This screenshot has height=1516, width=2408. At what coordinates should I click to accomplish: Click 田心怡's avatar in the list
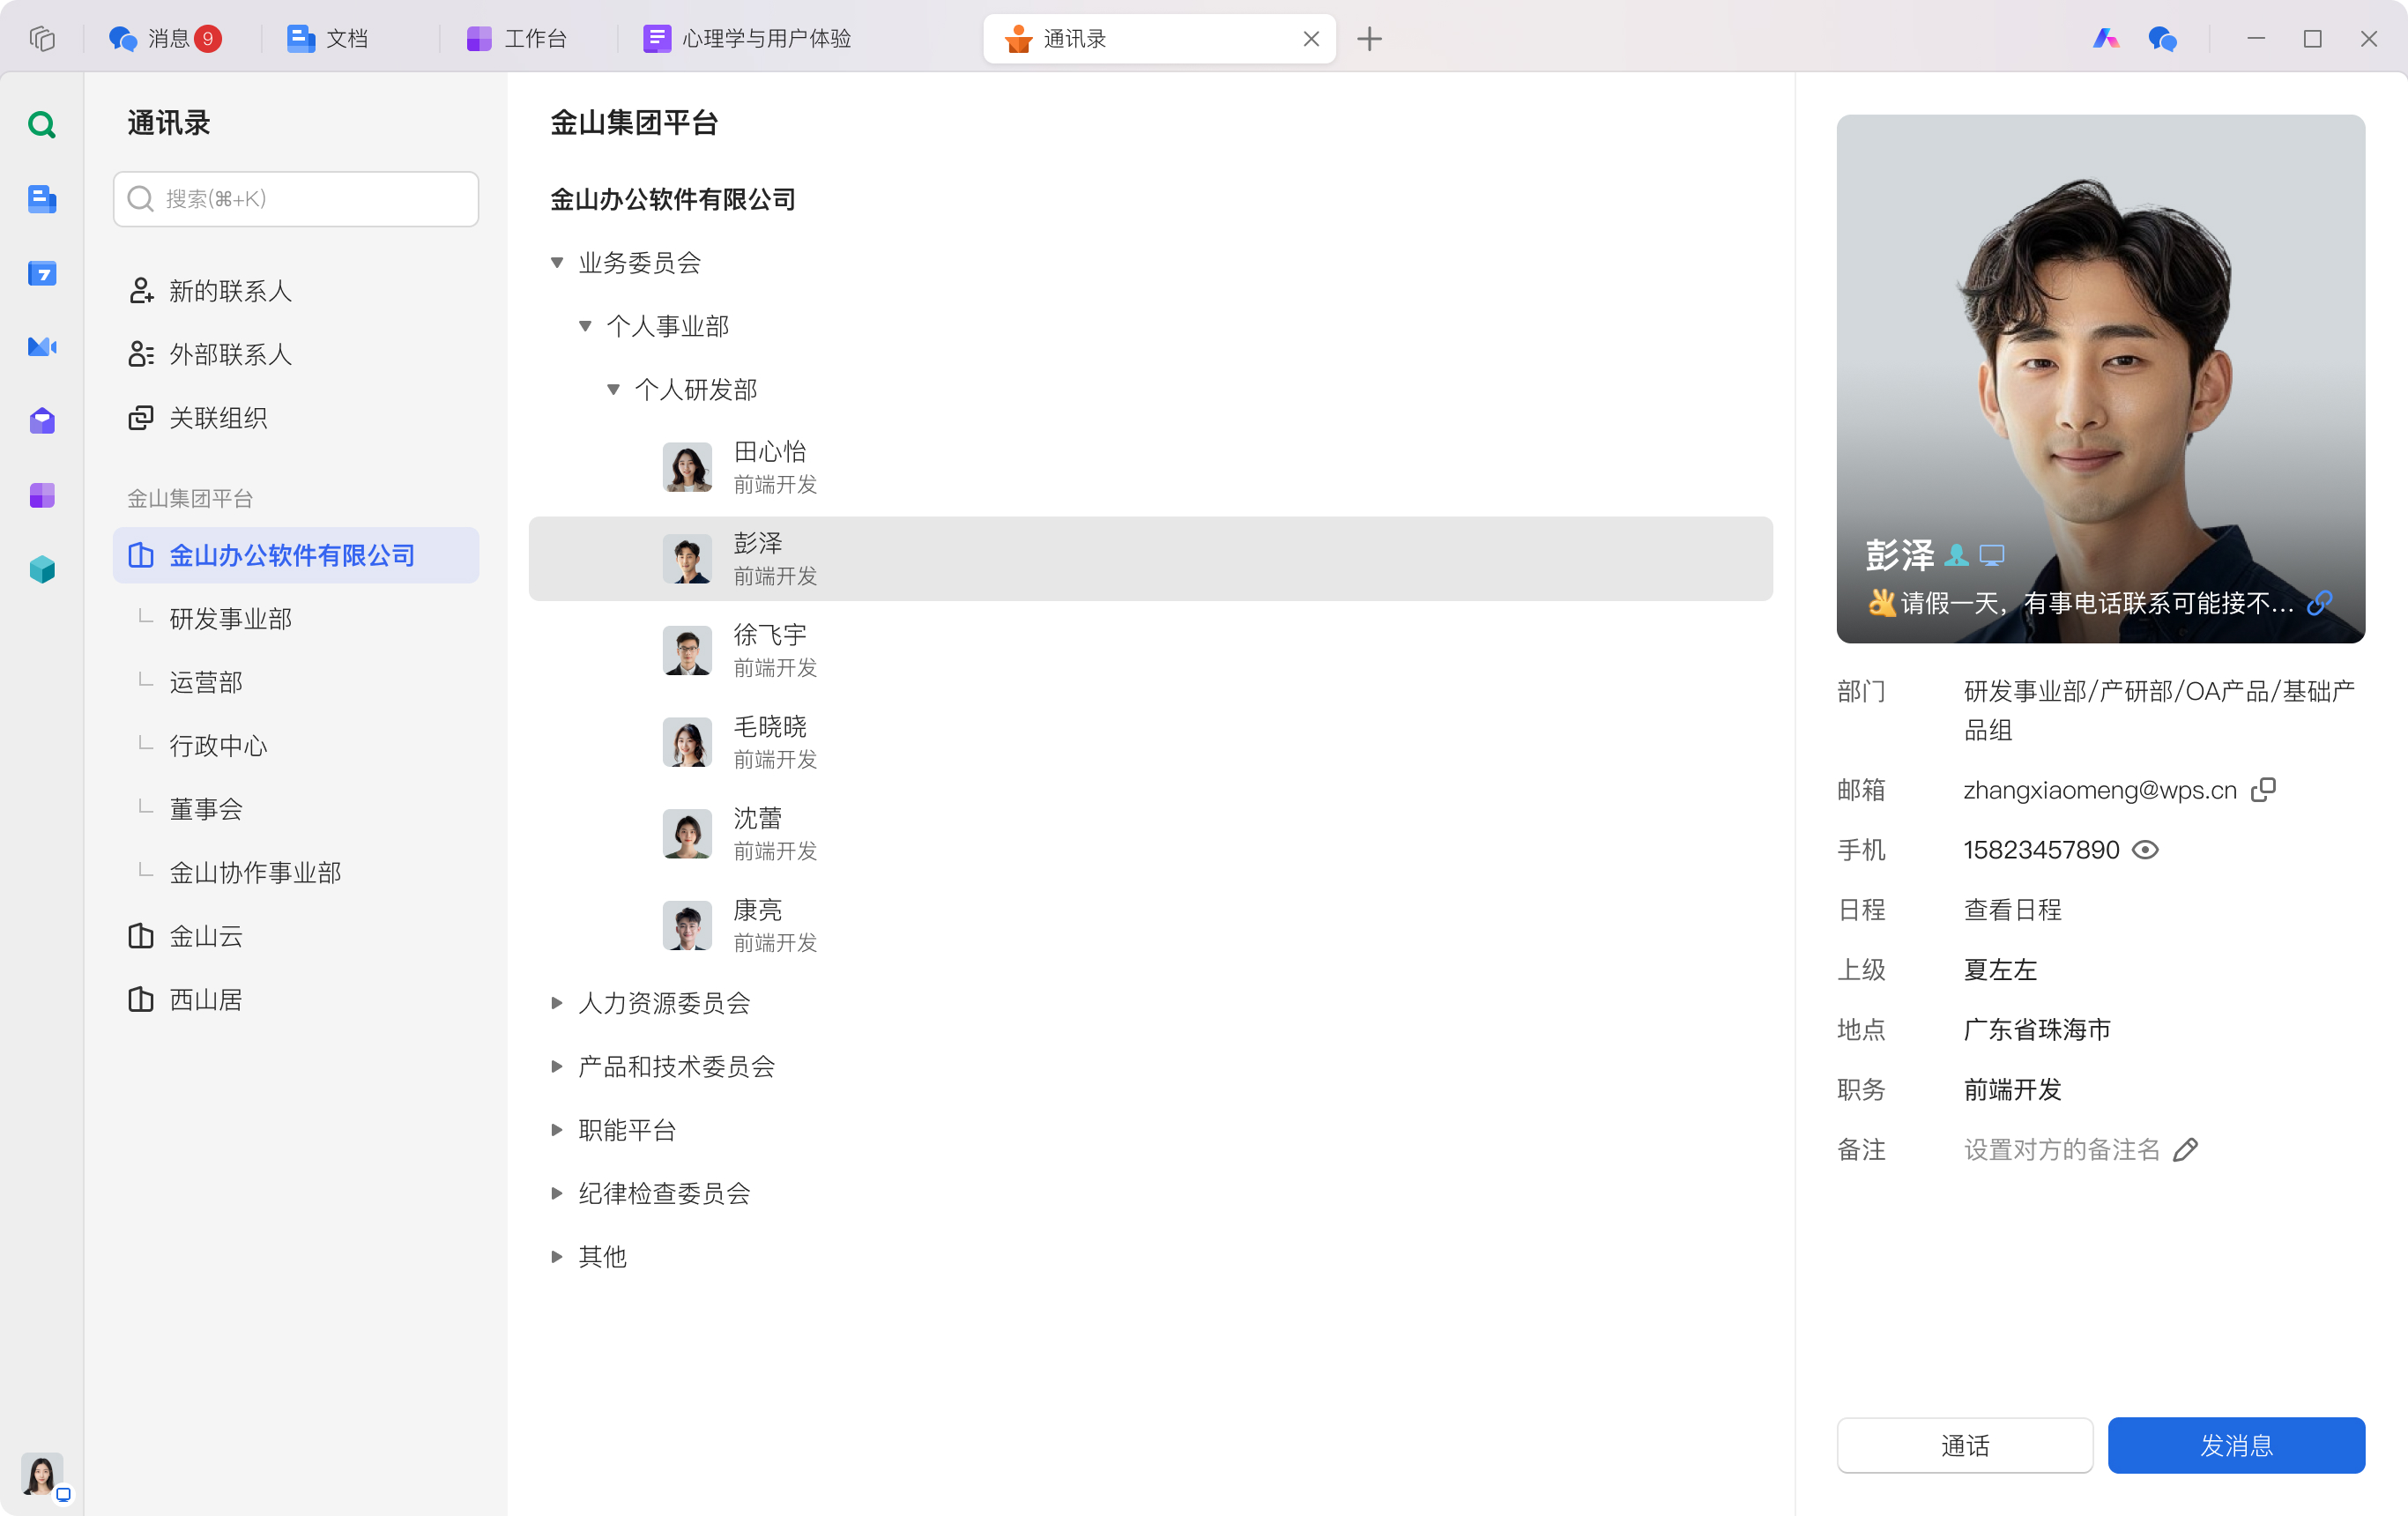point(687,467)
